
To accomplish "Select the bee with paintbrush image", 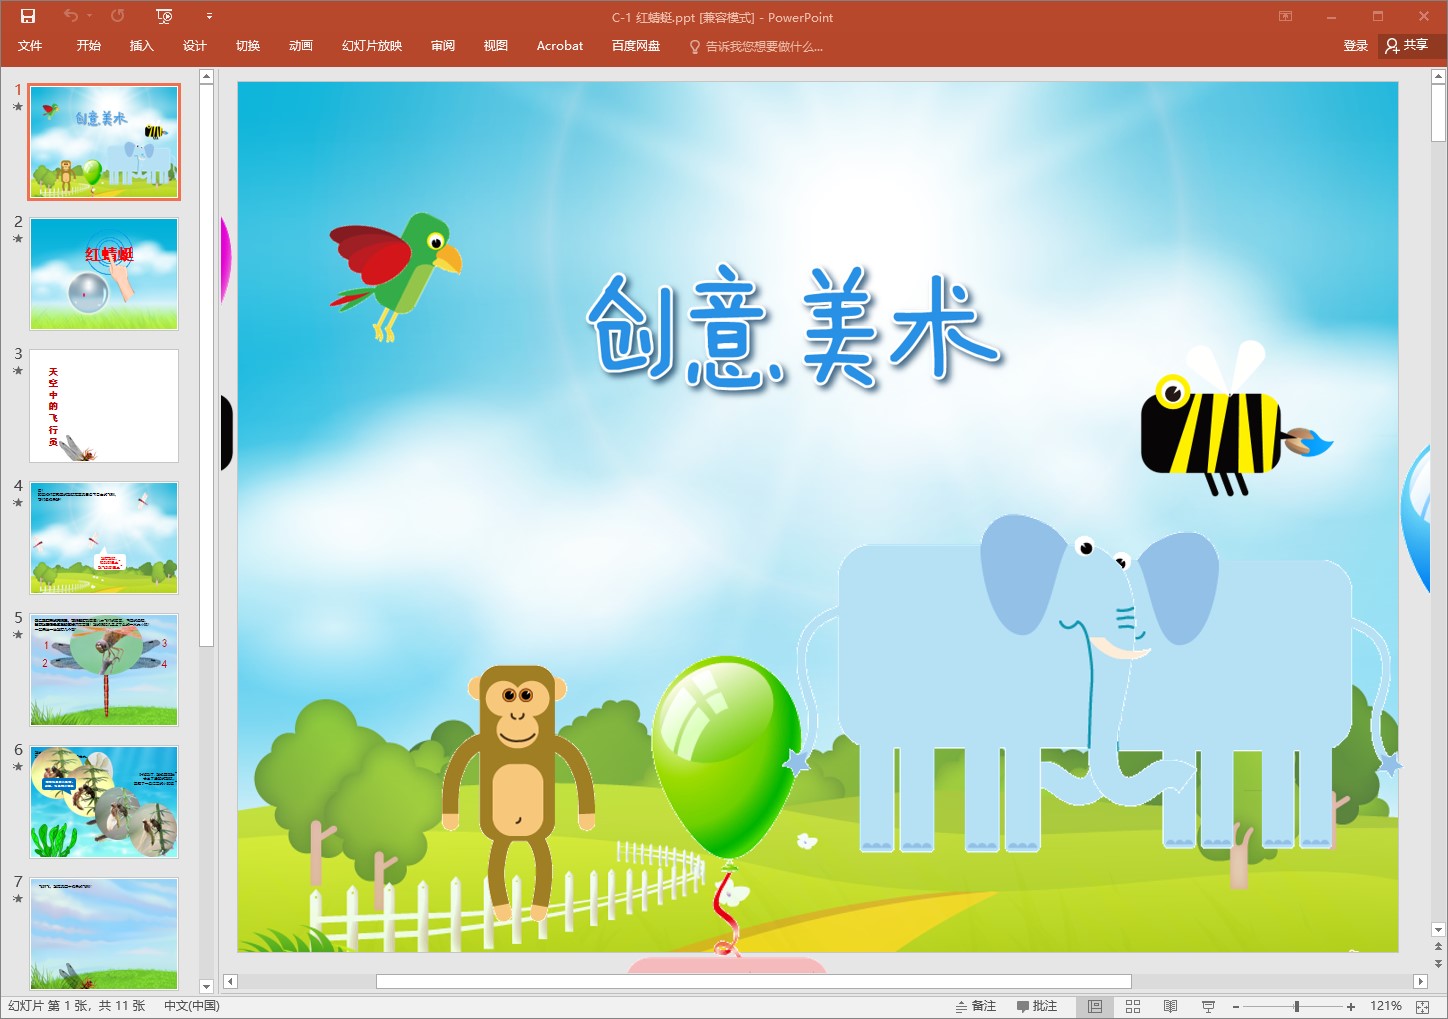I will [x=1236, y=420].
